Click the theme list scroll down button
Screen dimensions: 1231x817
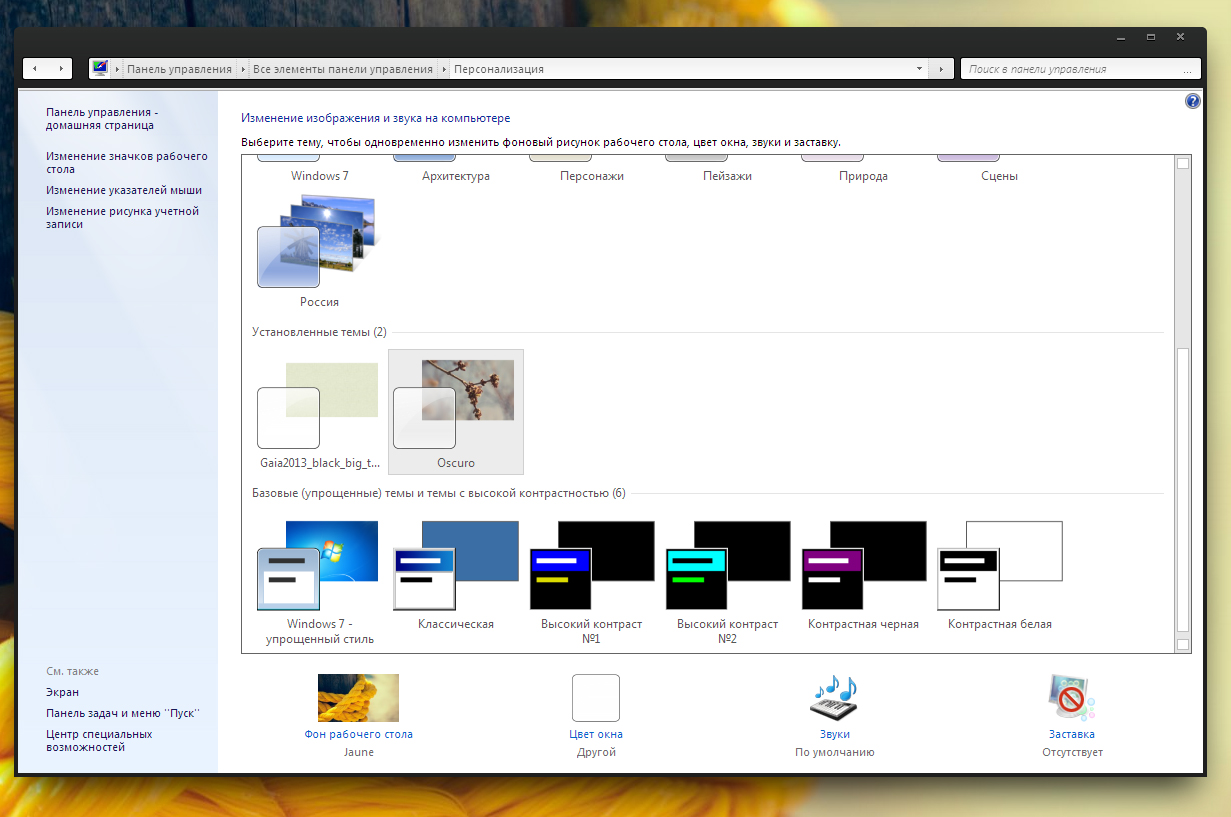tap(1183, 644)
